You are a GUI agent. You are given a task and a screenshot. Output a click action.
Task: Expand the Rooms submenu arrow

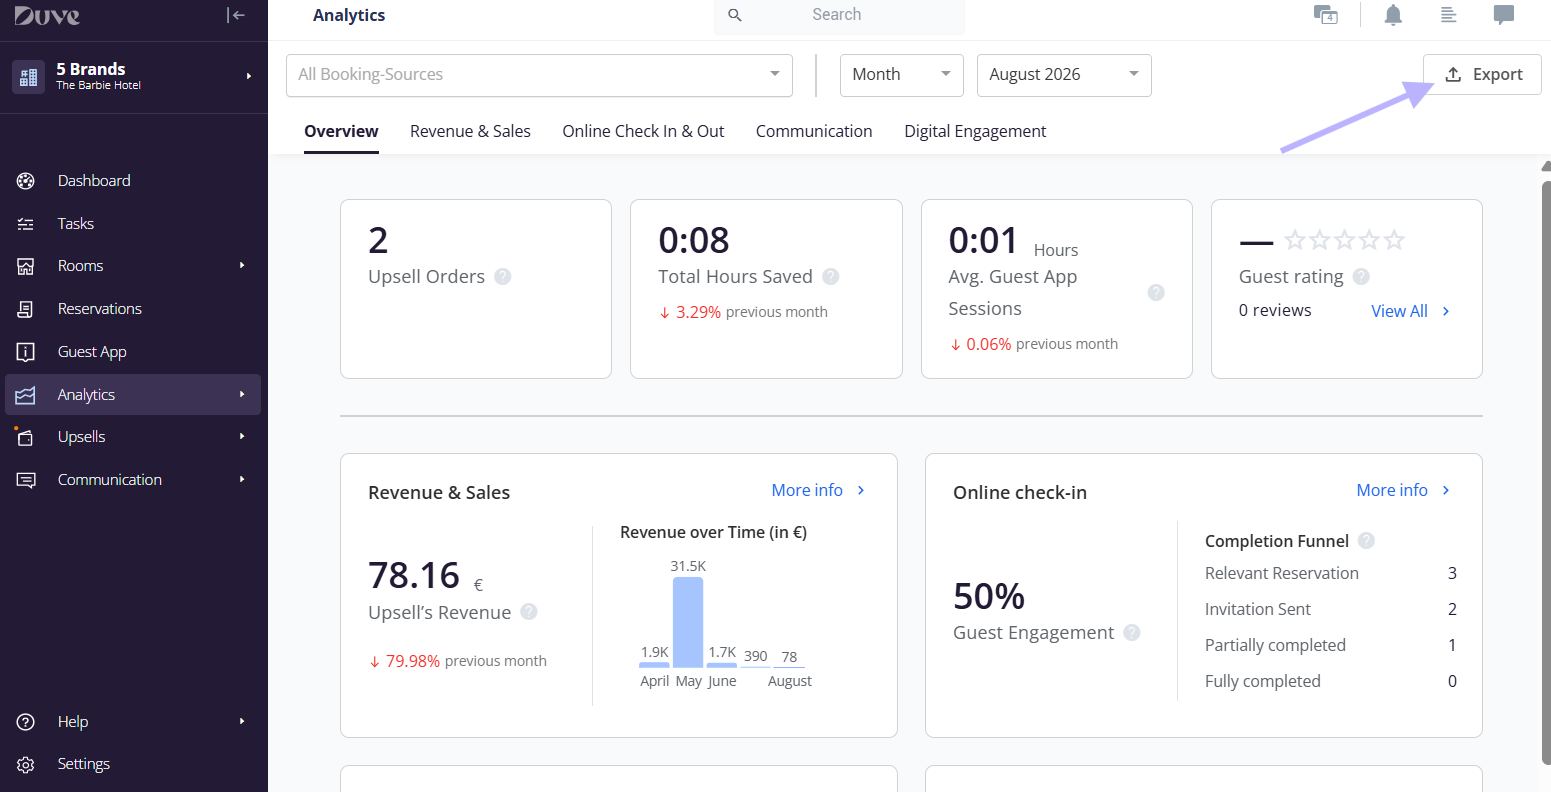coord(242,266)
